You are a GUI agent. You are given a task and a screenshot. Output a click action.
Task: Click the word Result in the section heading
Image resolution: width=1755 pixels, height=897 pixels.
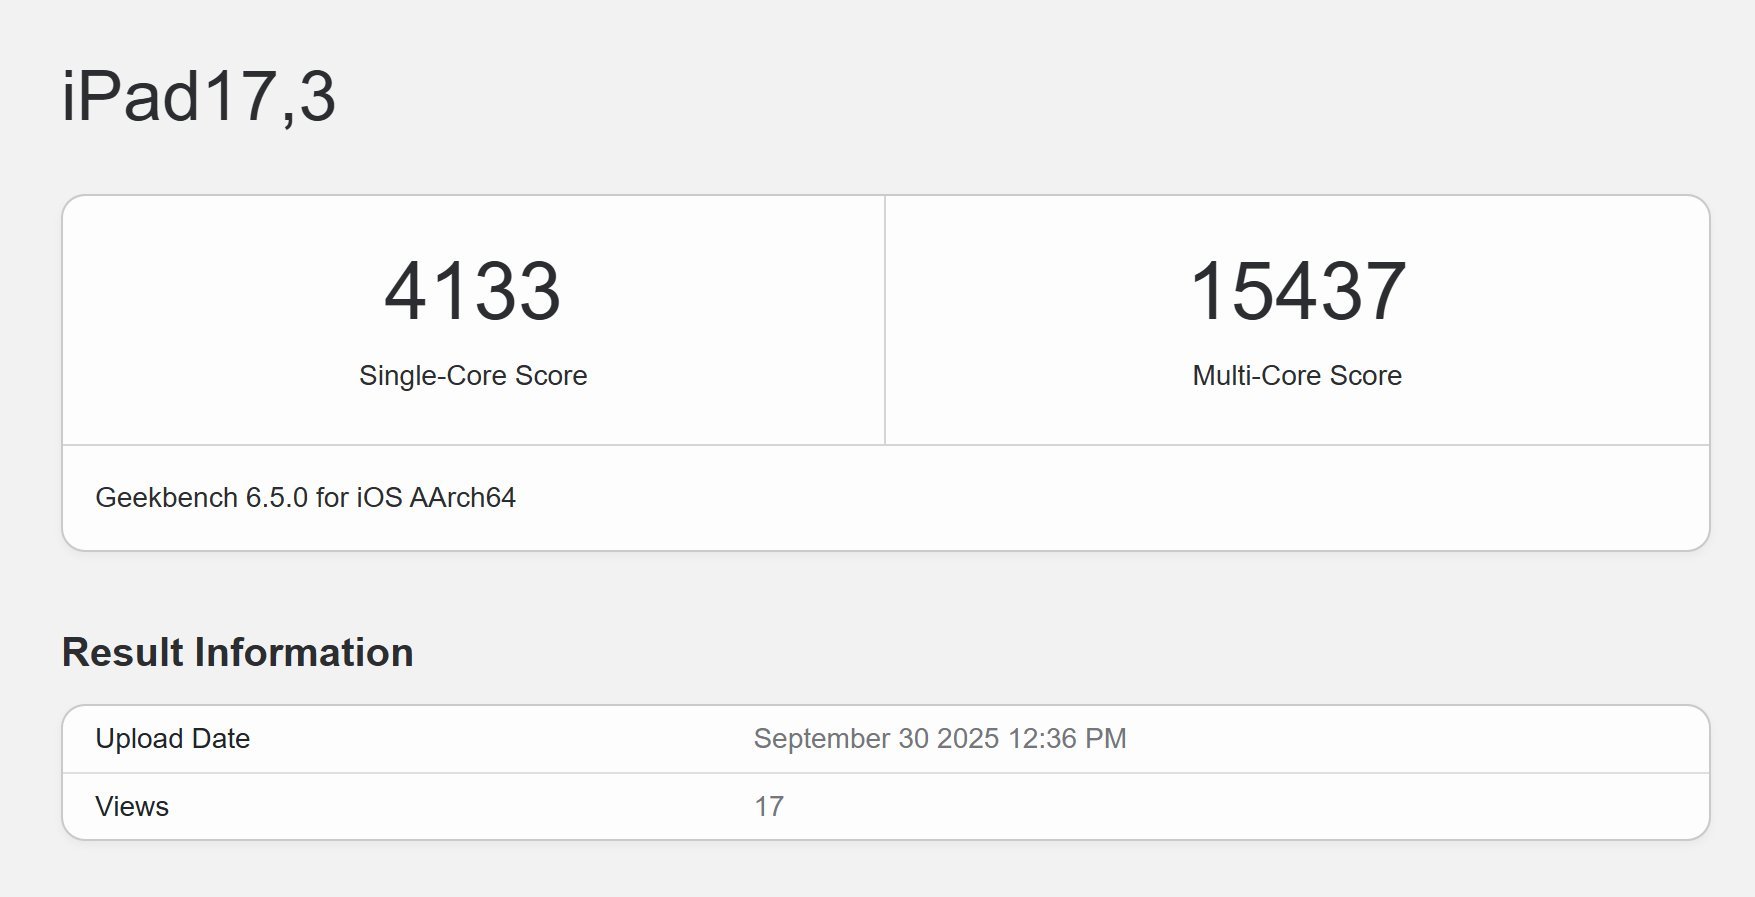(x=122, y=653)
